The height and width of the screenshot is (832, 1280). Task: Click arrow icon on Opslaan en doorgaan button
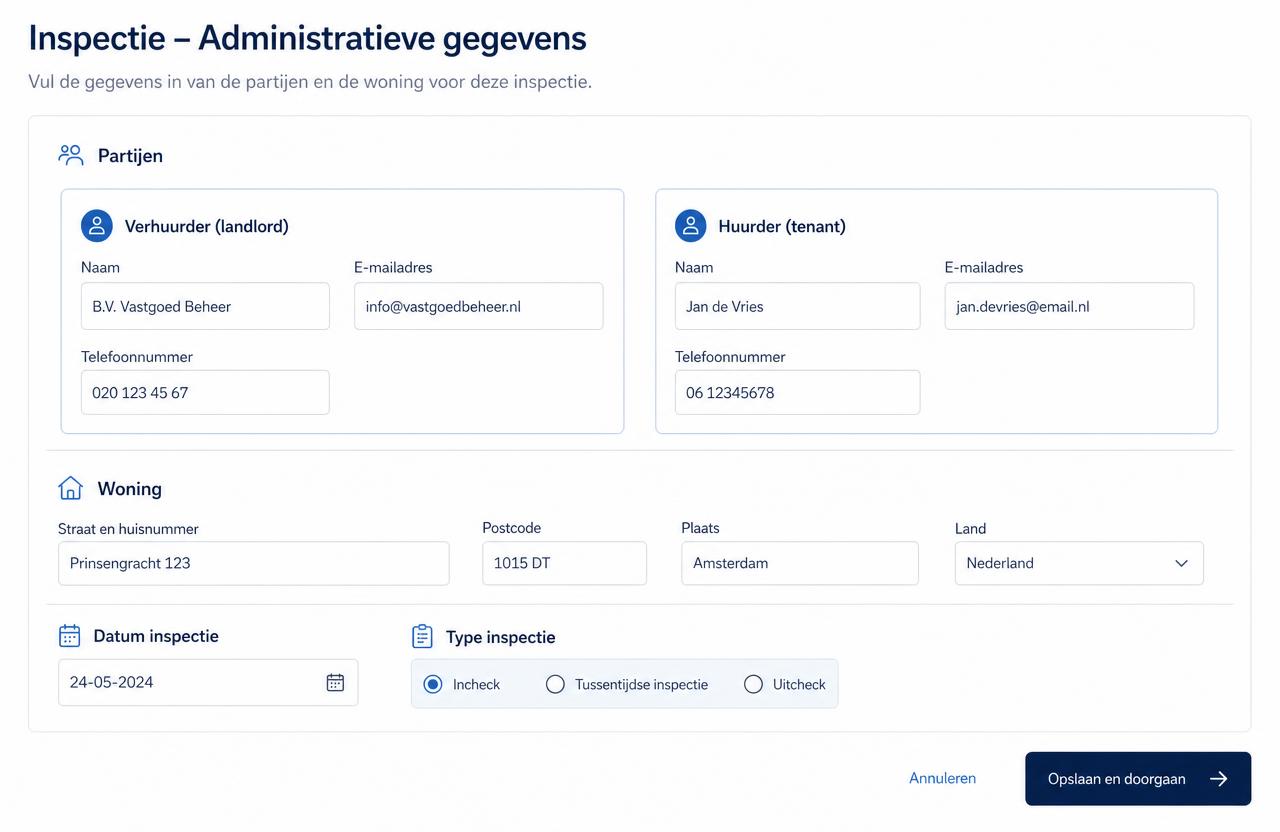coord(1218,779)
